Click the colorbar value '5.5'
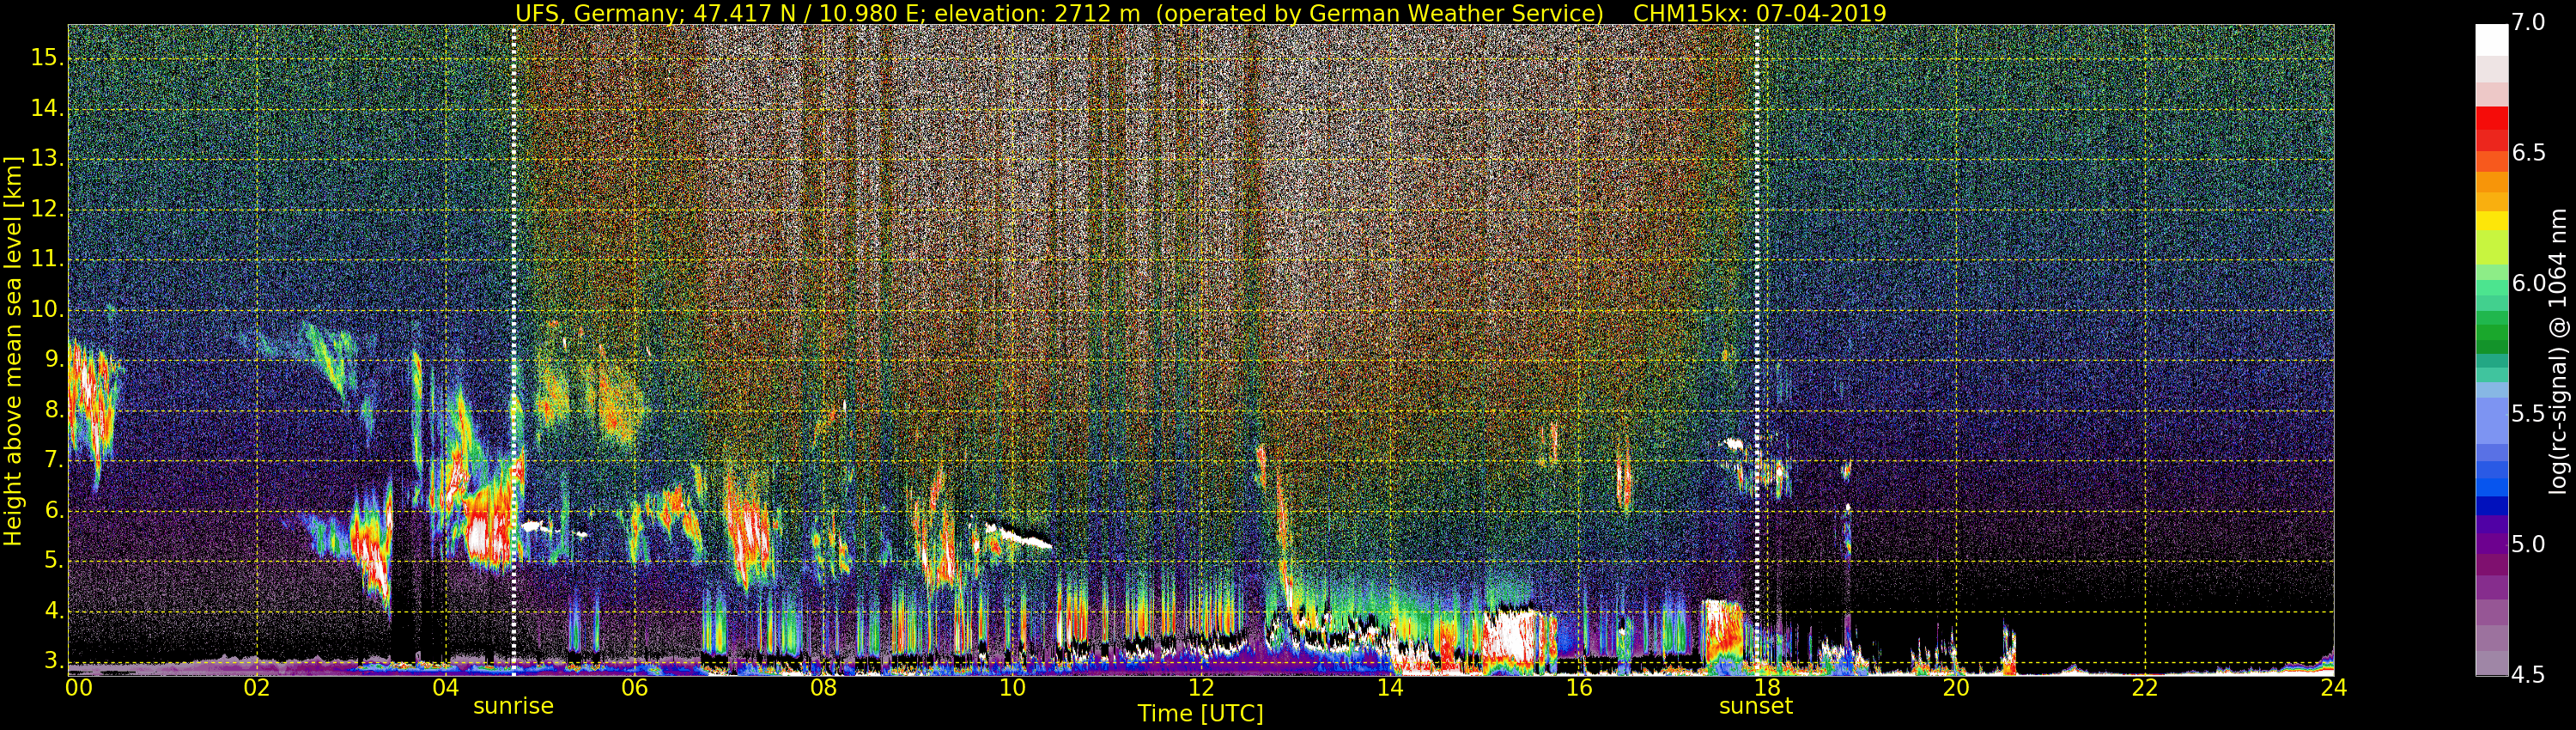 pyautogui.click(x=2529, y=414)
